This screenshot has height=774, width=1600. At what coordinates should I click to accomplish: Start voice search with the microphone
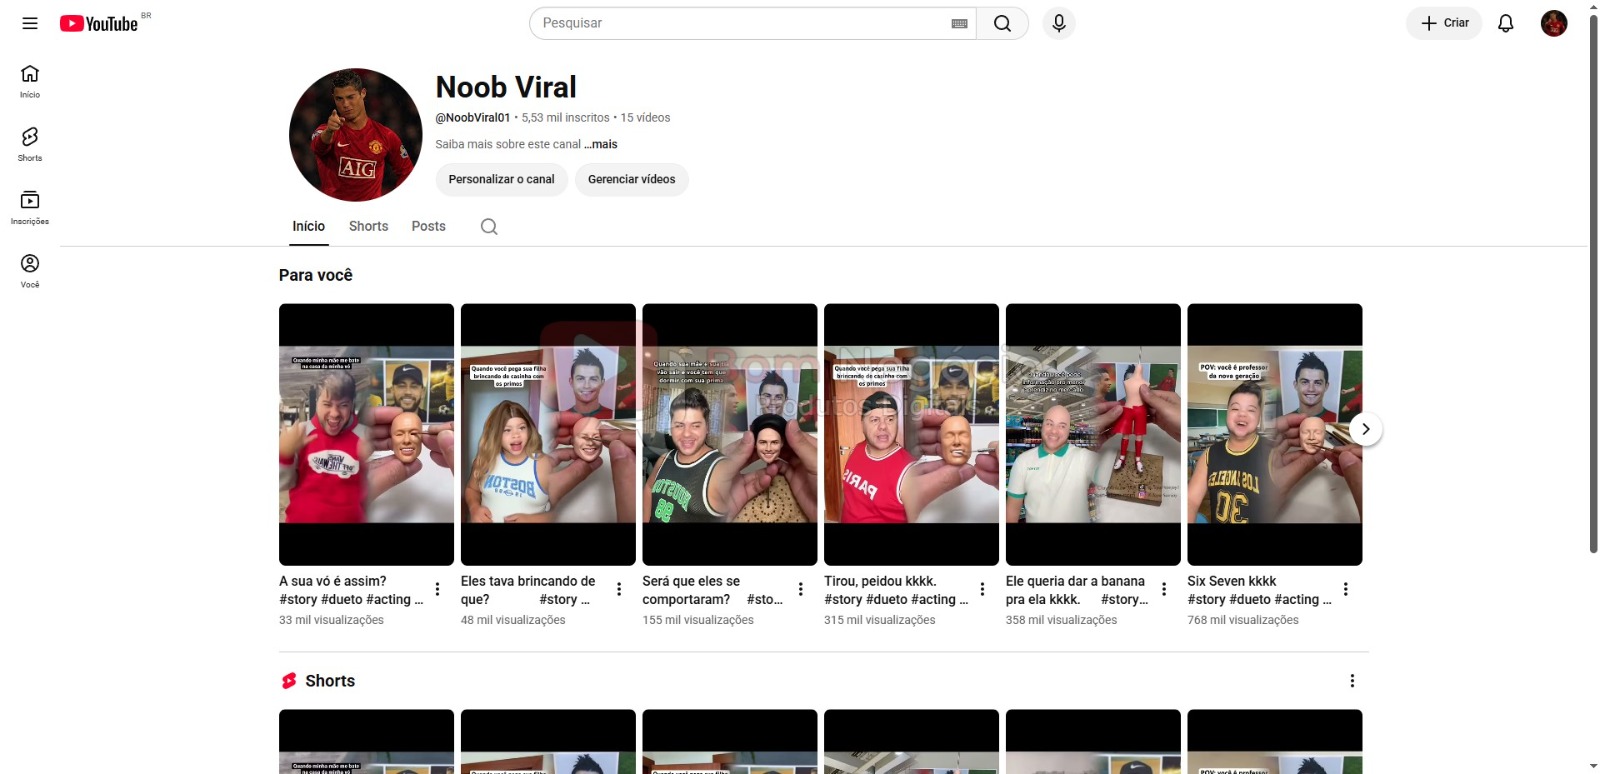click(1059, 23)
